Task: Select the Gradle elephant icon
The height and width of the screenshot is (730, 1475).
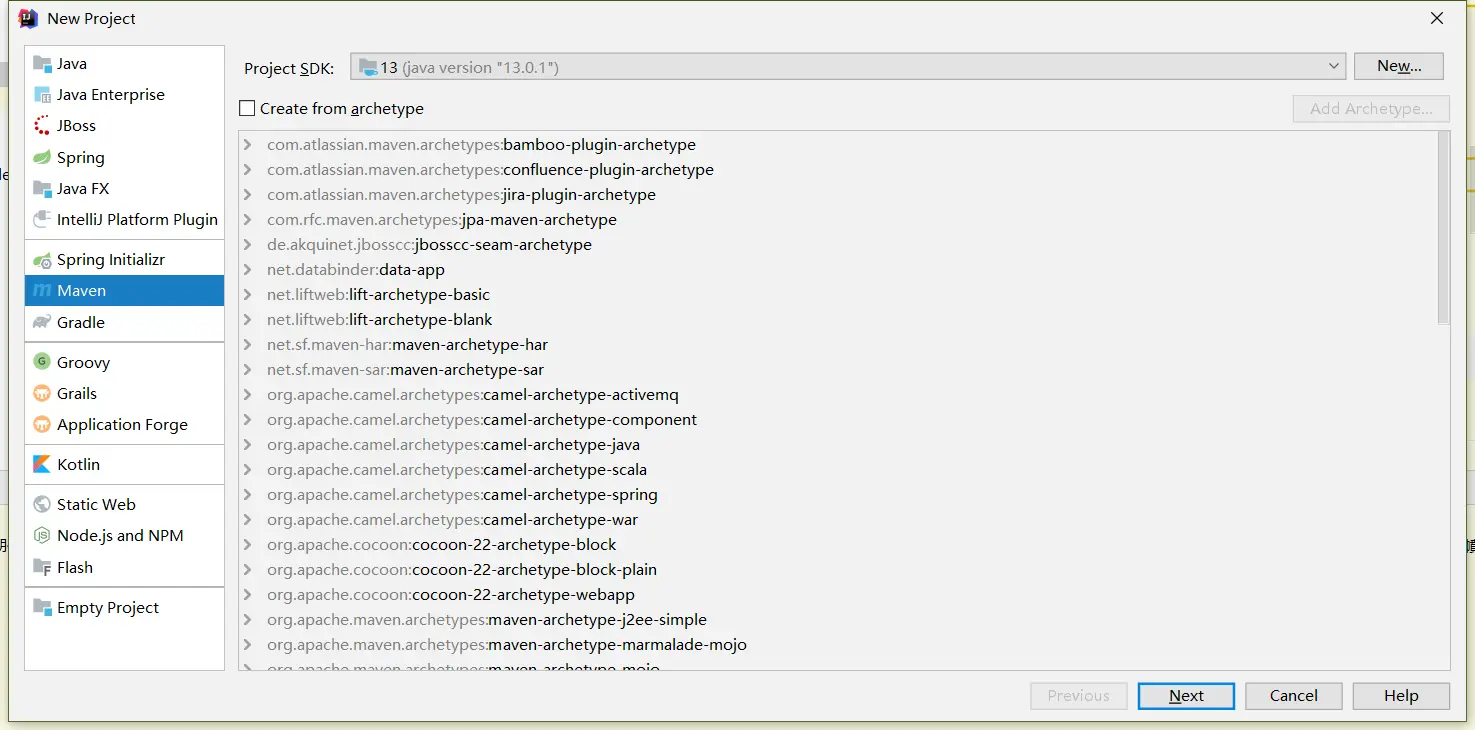Action: coord(42,323)
